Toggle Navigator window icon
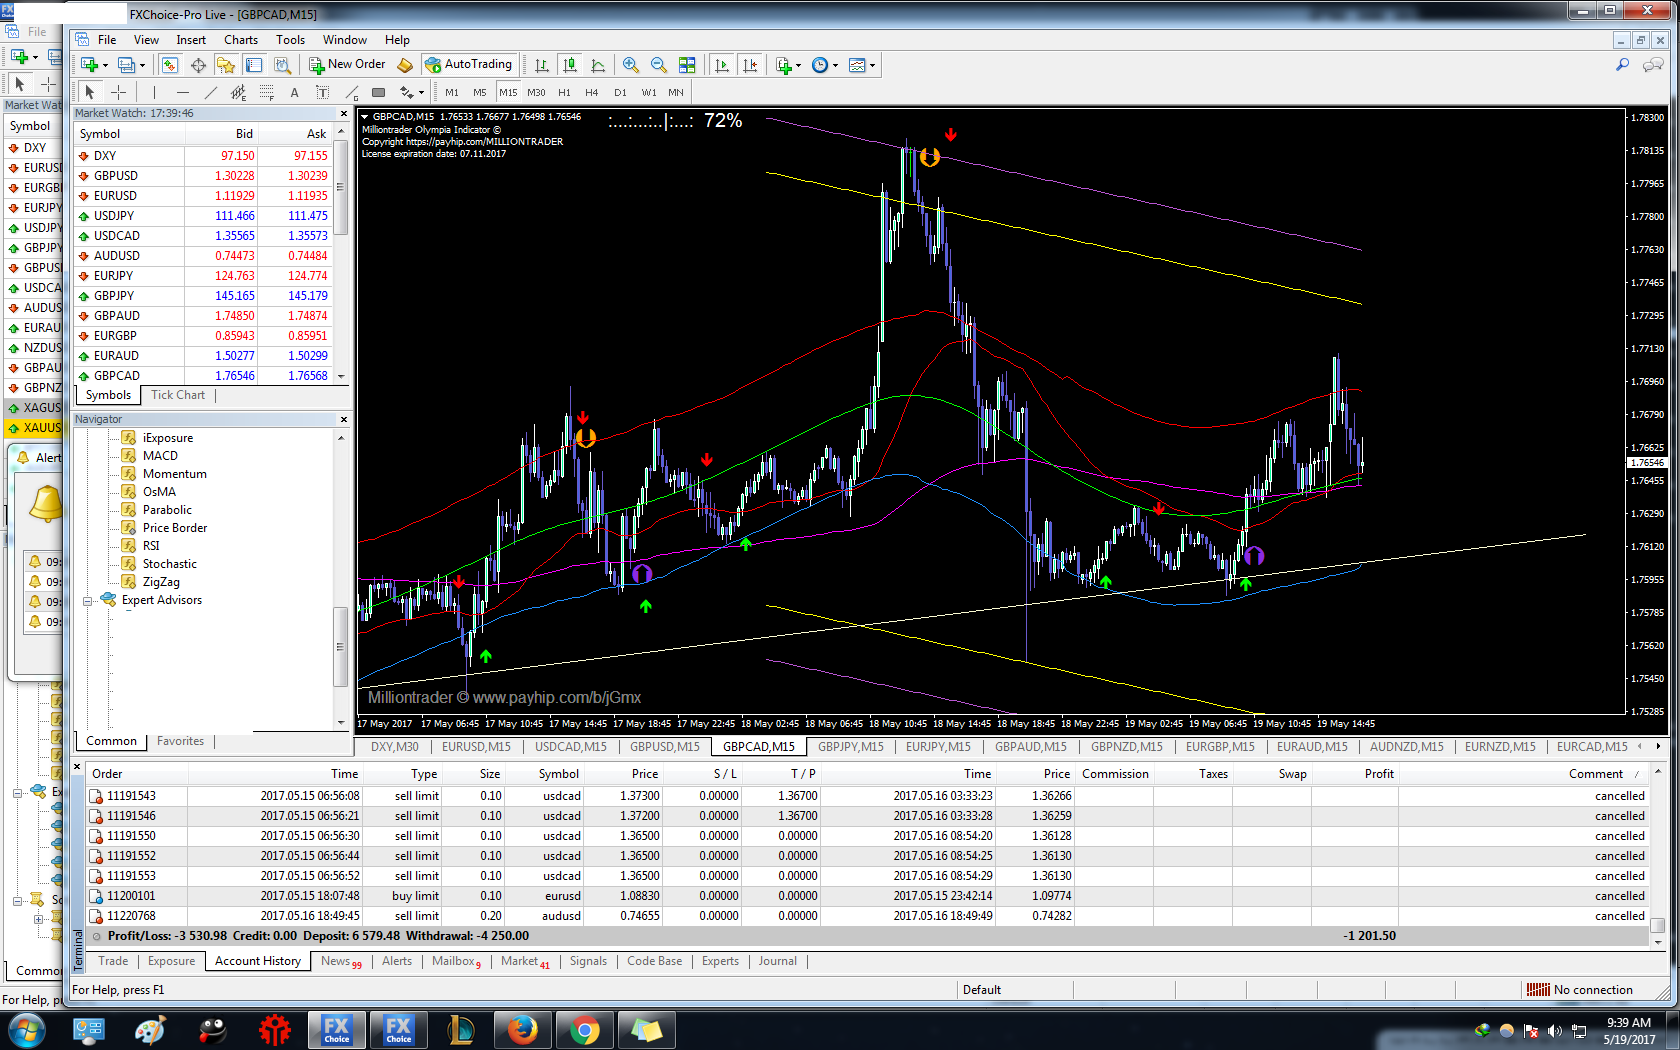1680x1050 pixels. coord(226,65)
